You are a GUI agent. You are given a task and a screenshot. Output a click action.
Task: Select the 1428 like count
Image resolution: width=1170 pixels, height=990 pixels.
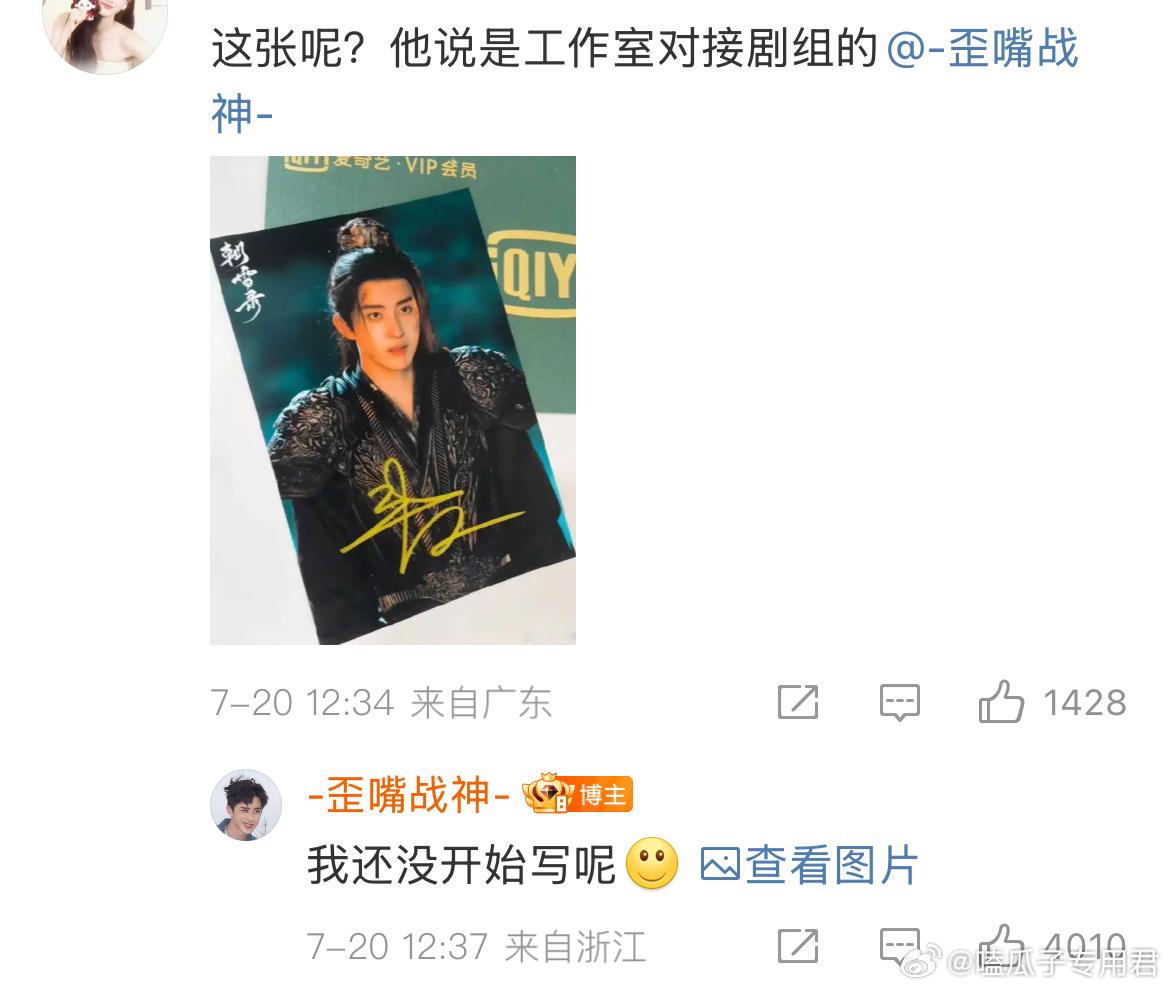coord(1084,703)
